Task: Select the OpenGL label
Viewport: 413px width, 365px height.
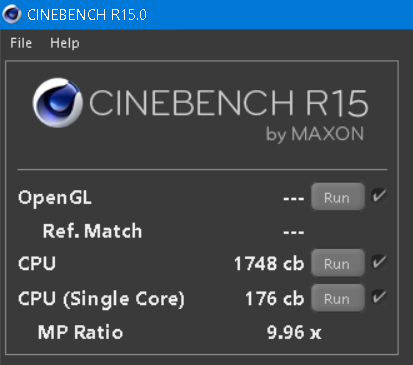Action: click(55, 198)
